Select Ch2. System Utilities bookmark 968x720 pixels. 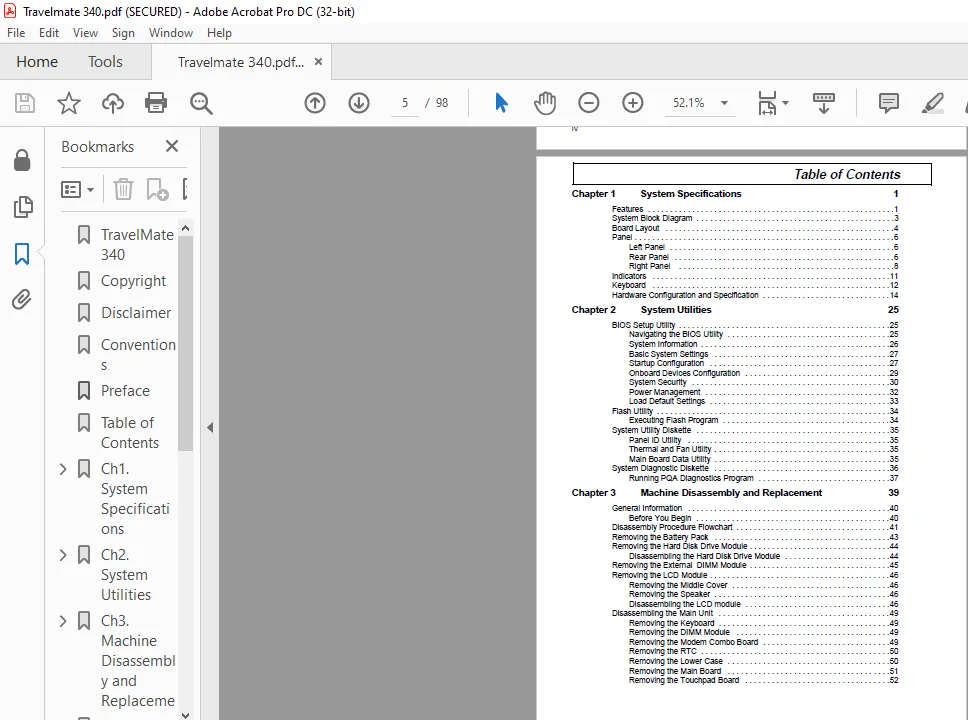[x=126, y=575]
